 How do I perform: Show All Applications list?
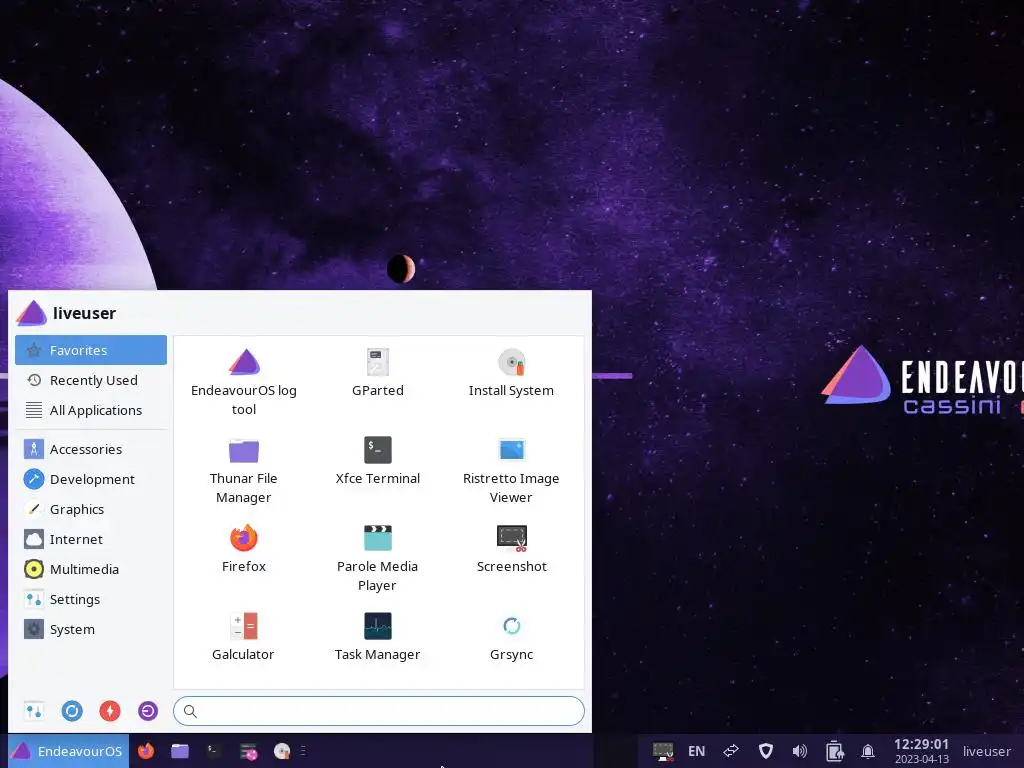(x=91, y=410)
